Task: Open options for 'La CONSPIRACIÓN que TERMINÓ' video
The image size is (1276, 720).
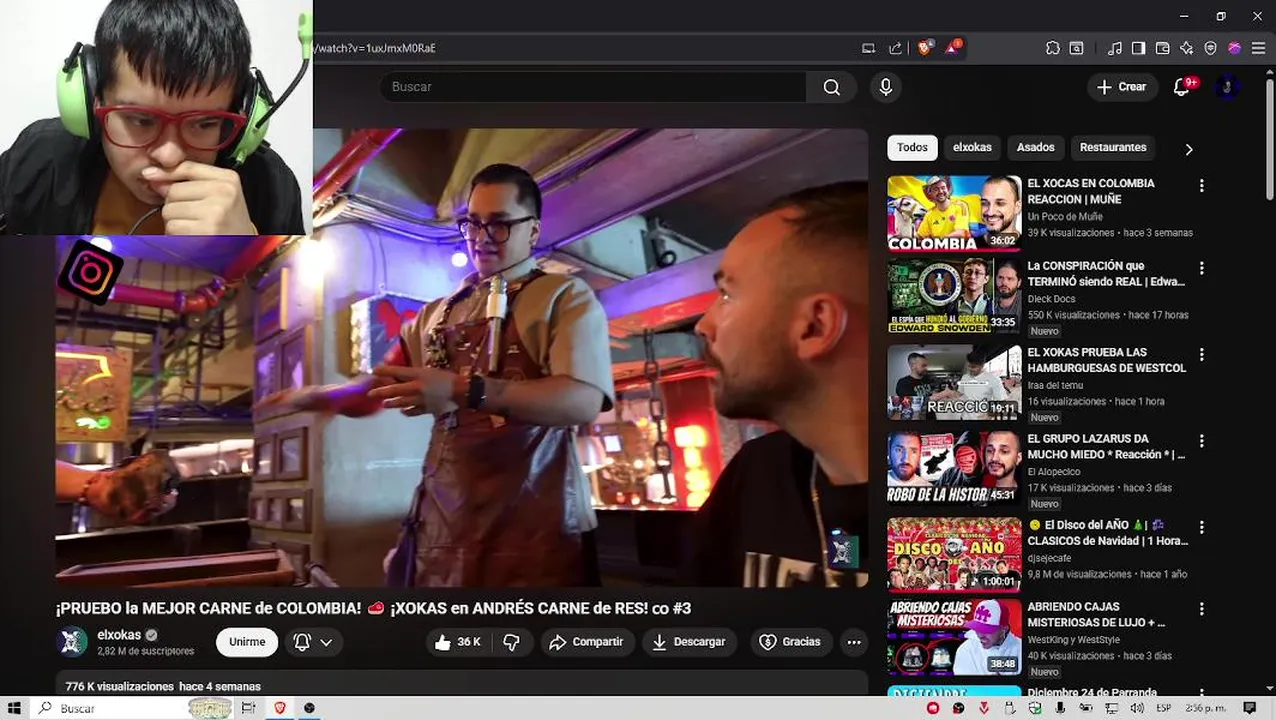Action: click(x=1202, y=269)
